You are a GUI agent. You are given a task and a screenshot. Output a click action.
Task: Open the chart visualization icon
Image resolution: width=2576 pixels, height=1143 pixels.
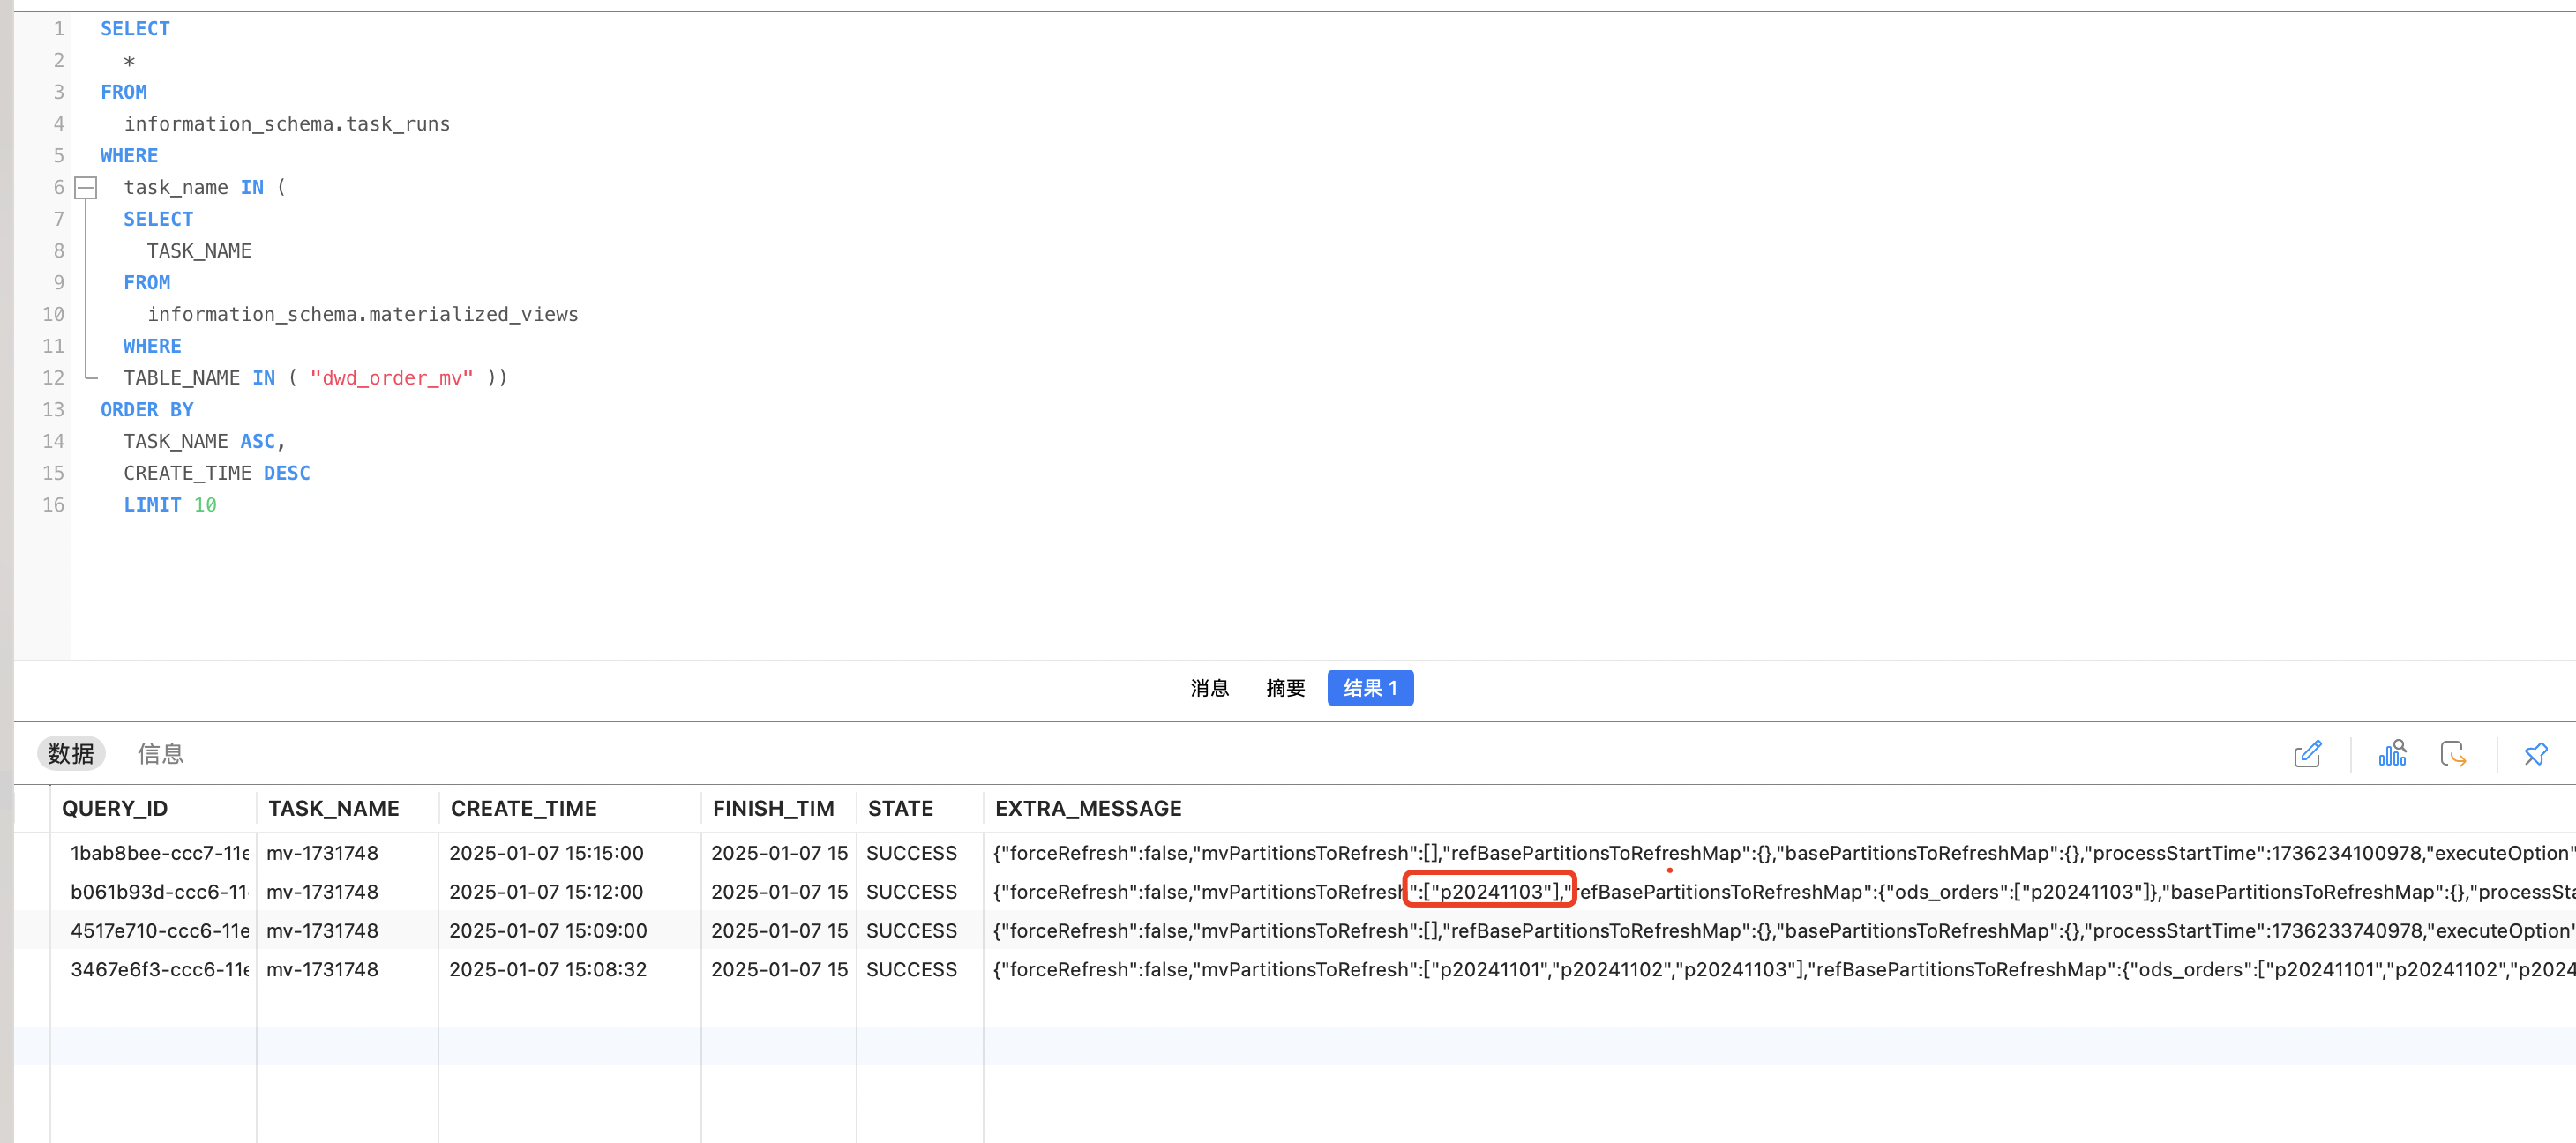[2392, 754]
